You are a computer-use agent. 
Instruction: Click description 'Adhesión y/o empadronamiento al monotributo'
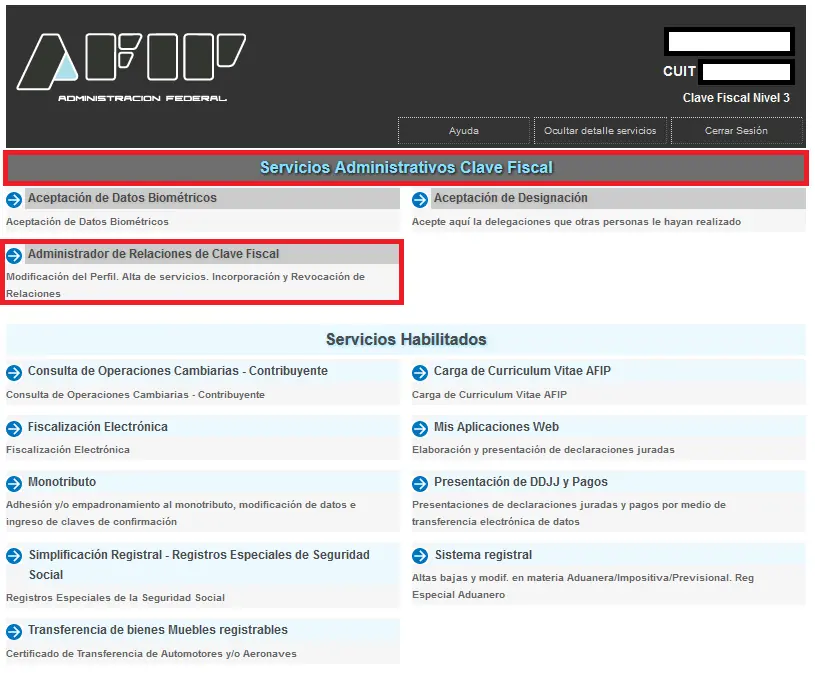(181, 513)
